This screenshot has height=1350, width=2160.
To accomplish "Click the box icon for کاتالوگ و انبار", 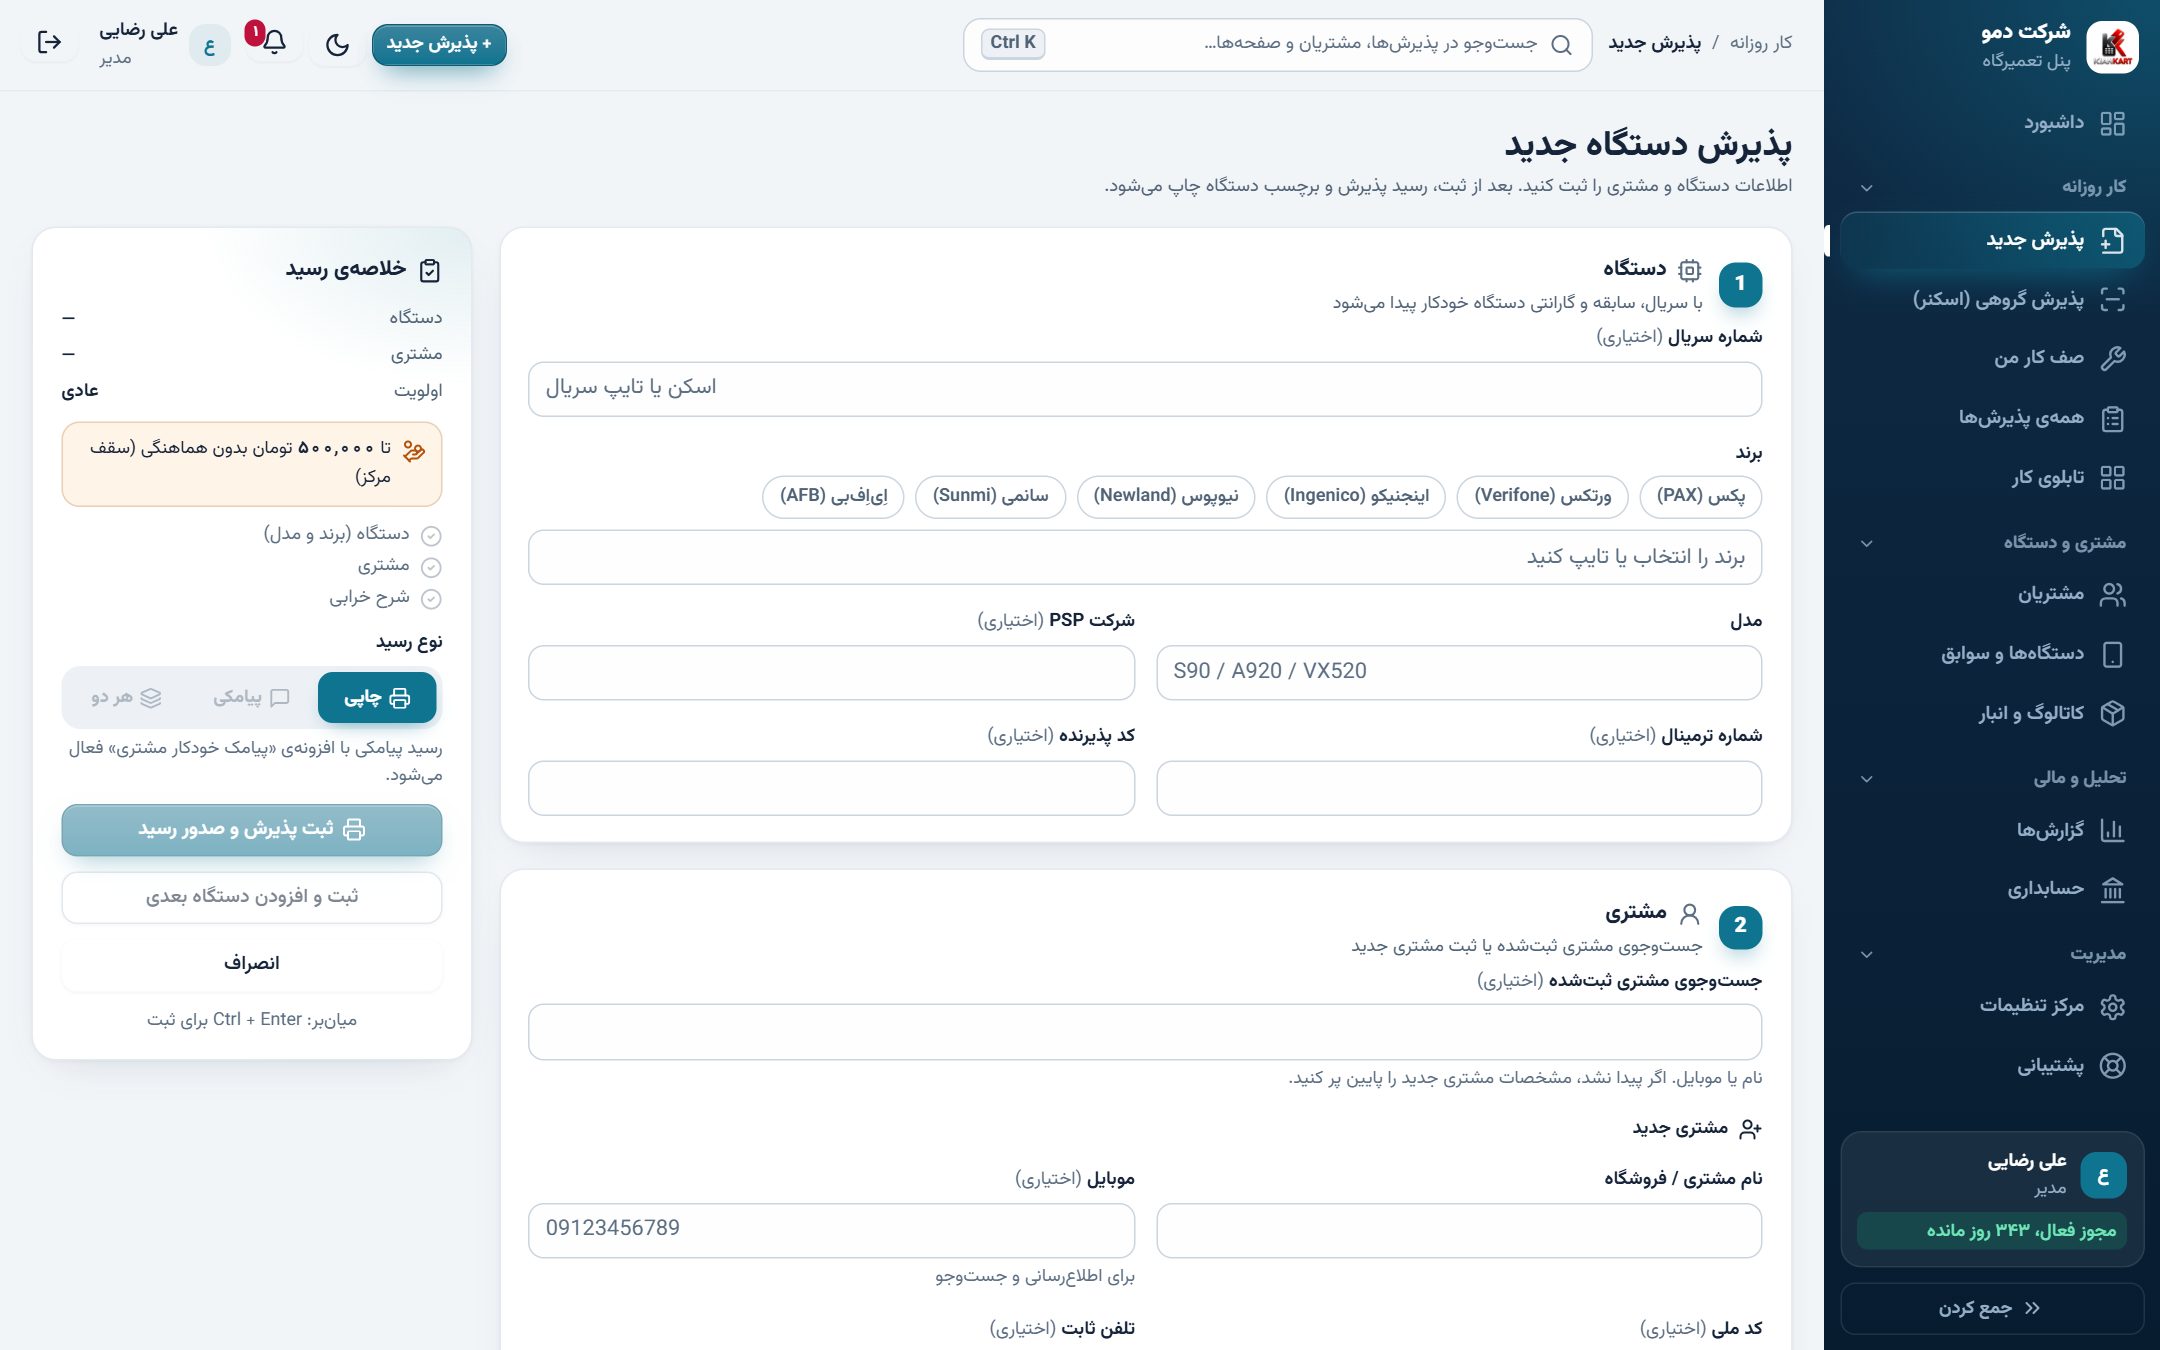I will [x=2112, y=713].
